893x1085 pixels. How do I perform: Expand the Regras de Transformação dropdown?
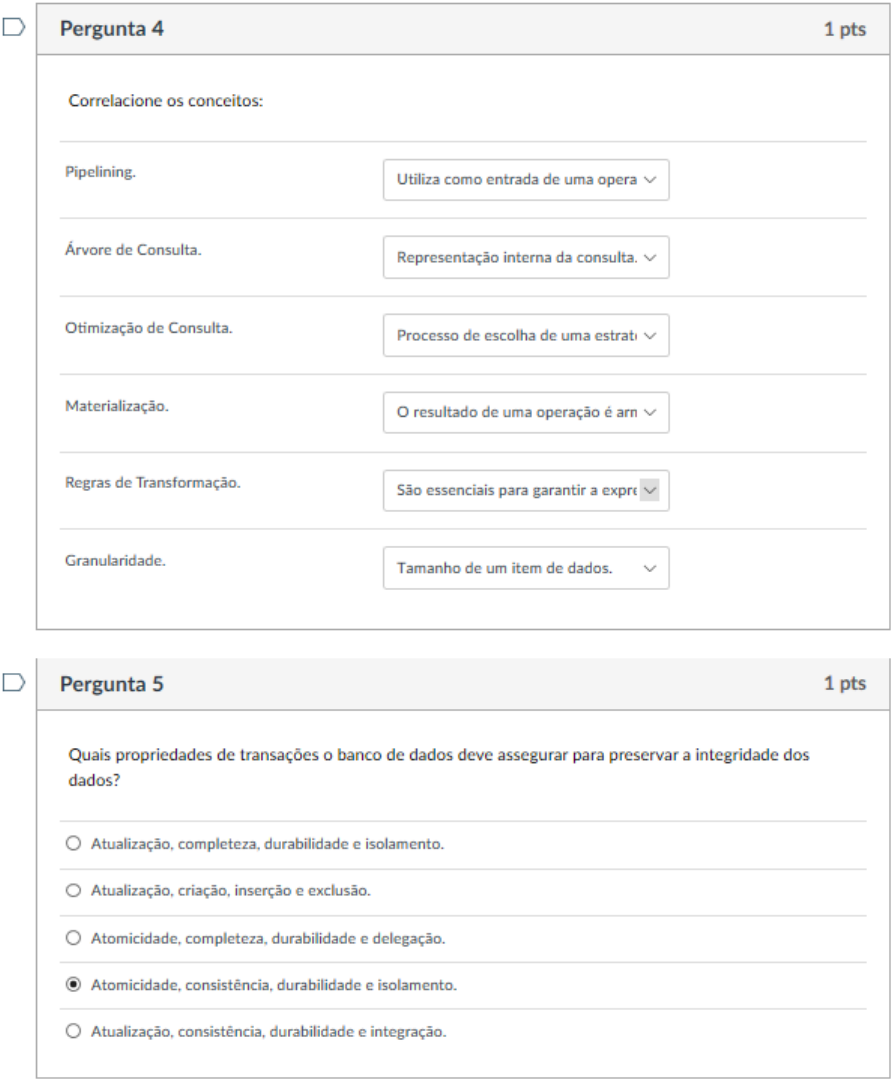(x=526, y=490)
